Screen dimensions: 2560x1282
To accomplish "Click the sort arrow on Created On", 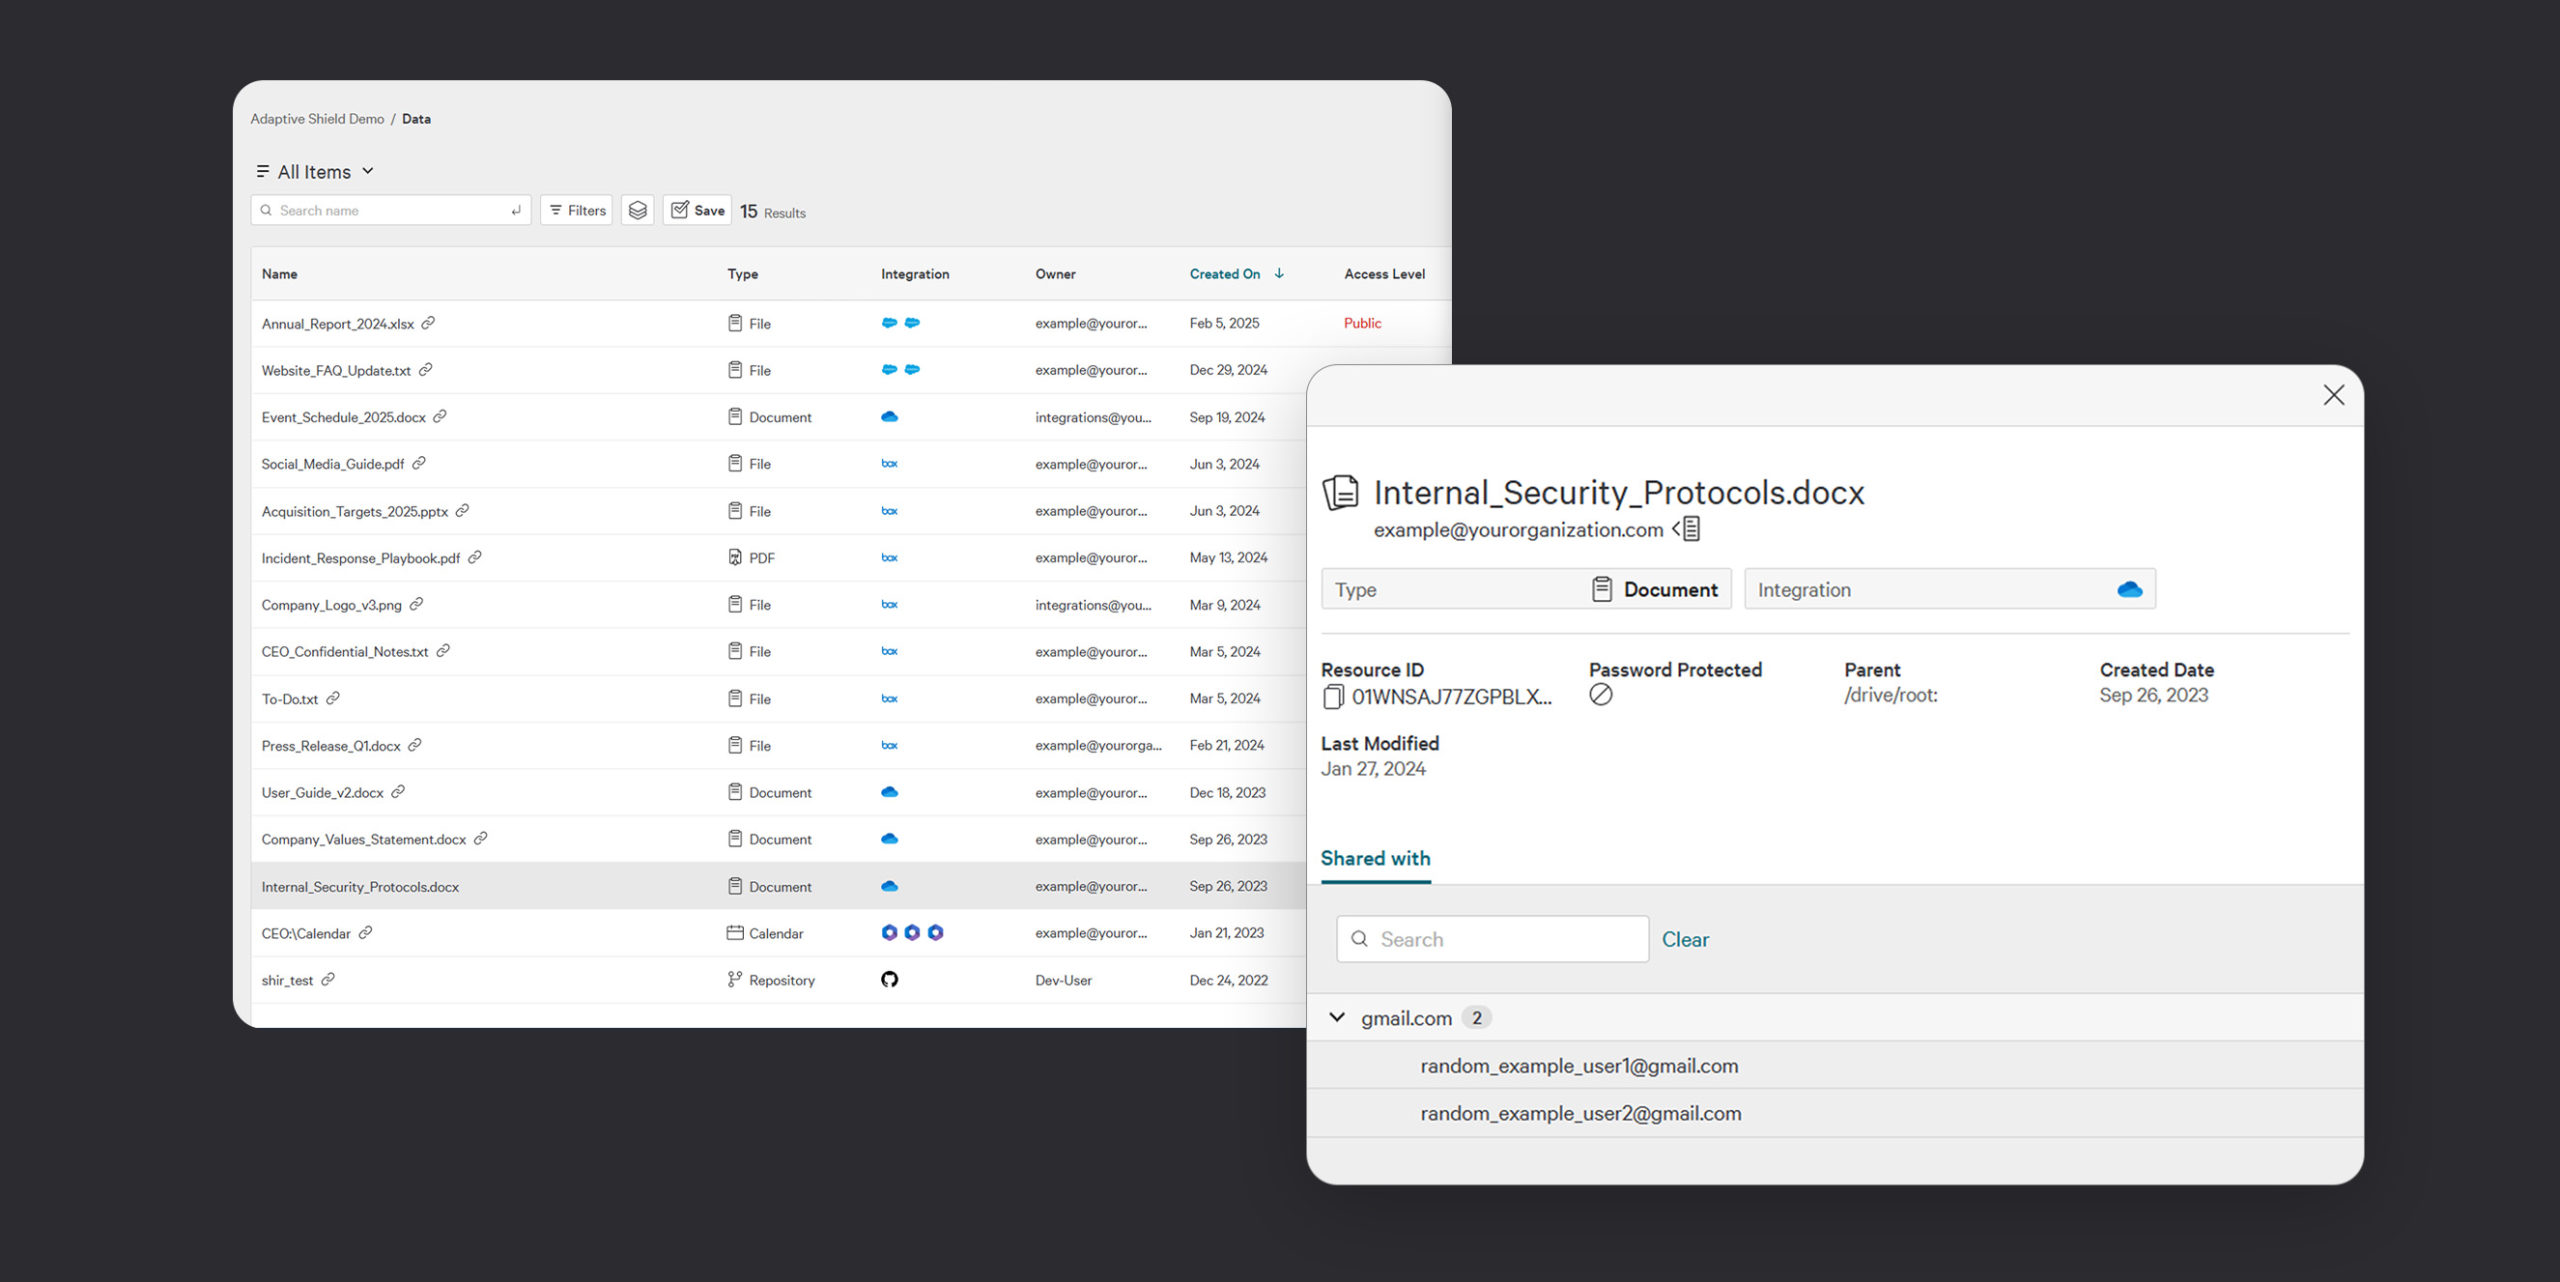I will point(1279,273).
